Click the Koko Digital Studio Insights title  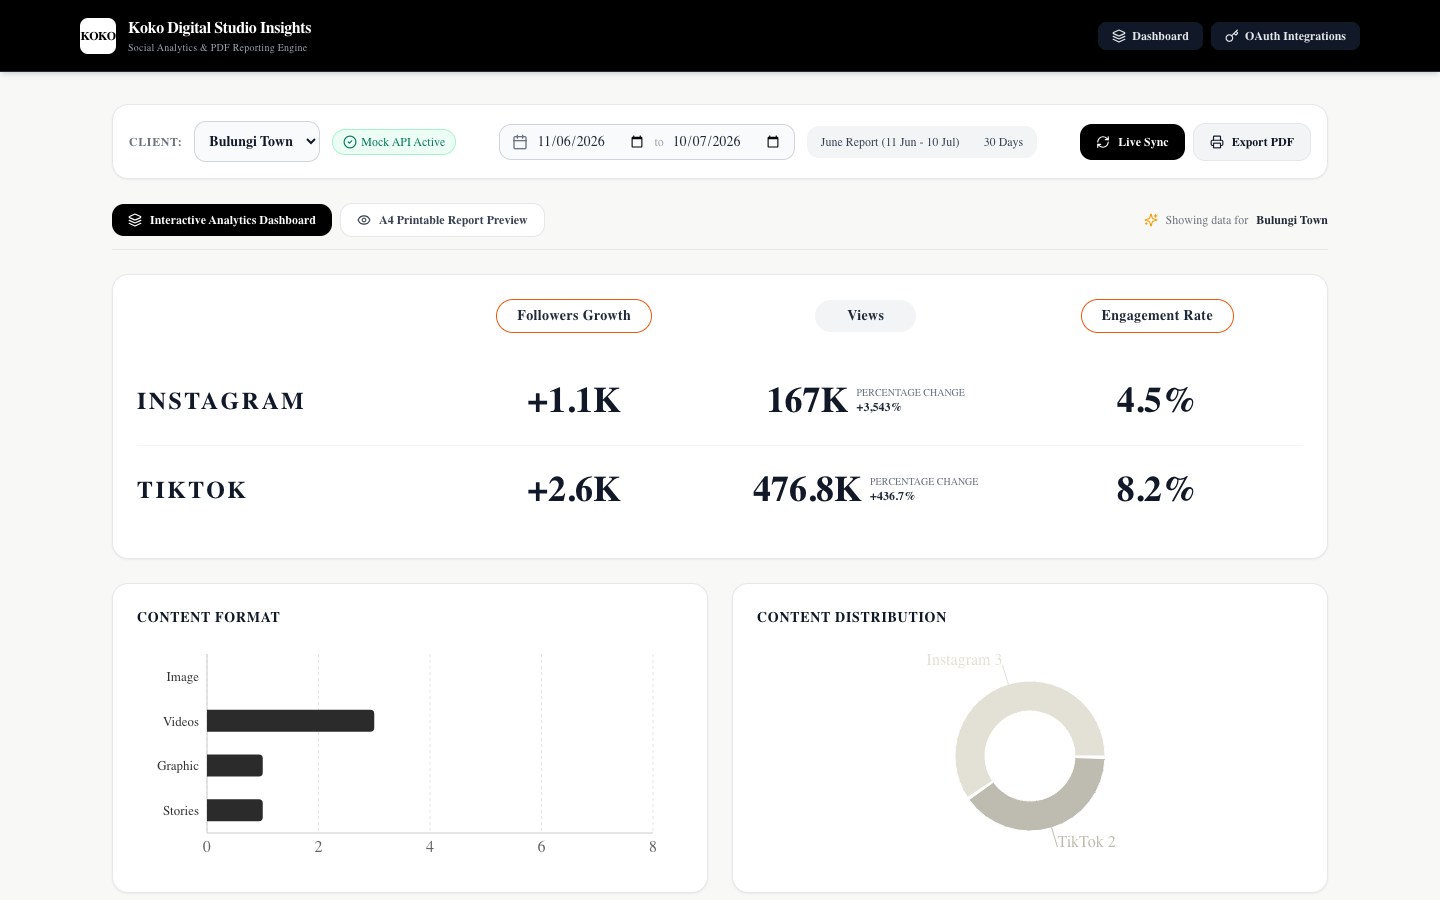click(x=220, y=28)
